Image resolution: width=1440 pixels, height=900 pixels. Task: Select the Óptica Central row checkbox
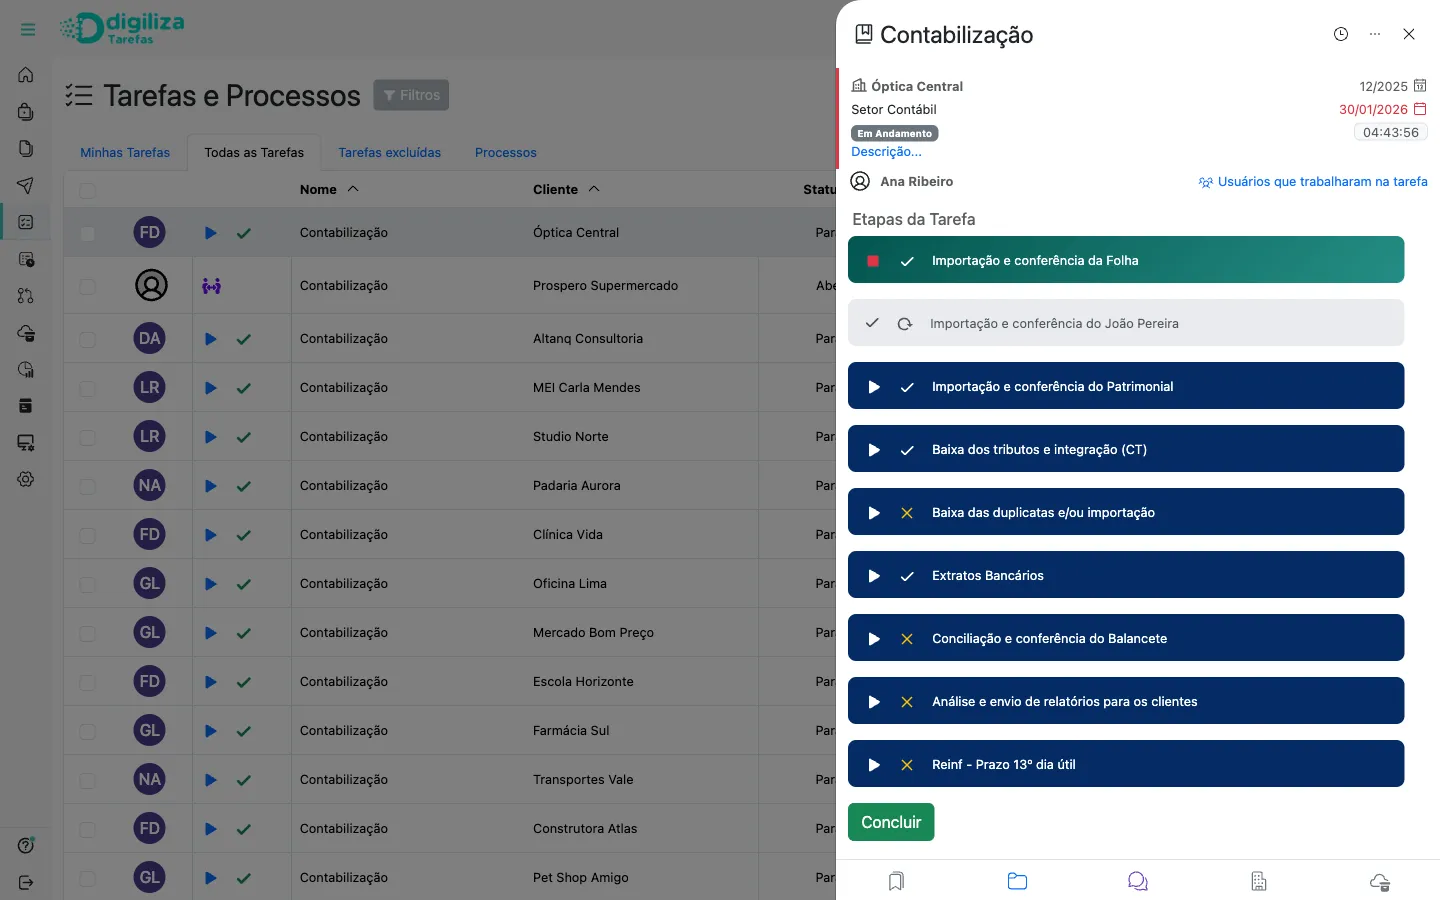(x=87, y=233)
